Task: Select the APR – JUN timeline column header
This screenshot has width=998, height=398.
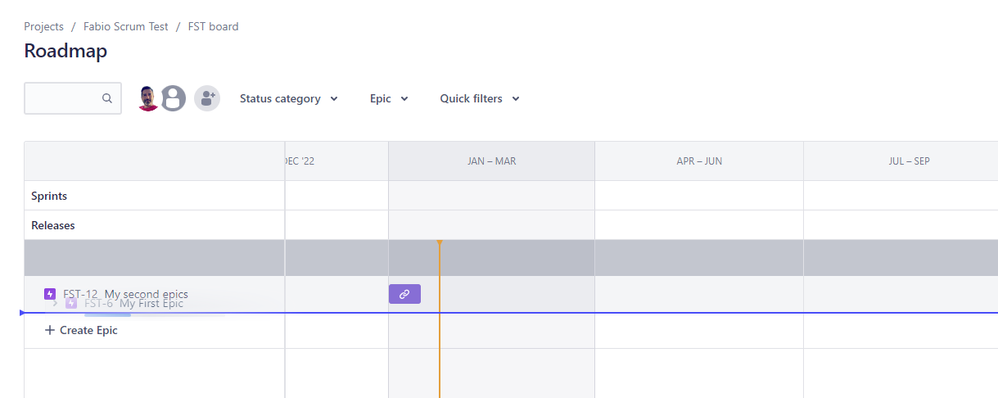Action: pos(699,161)
